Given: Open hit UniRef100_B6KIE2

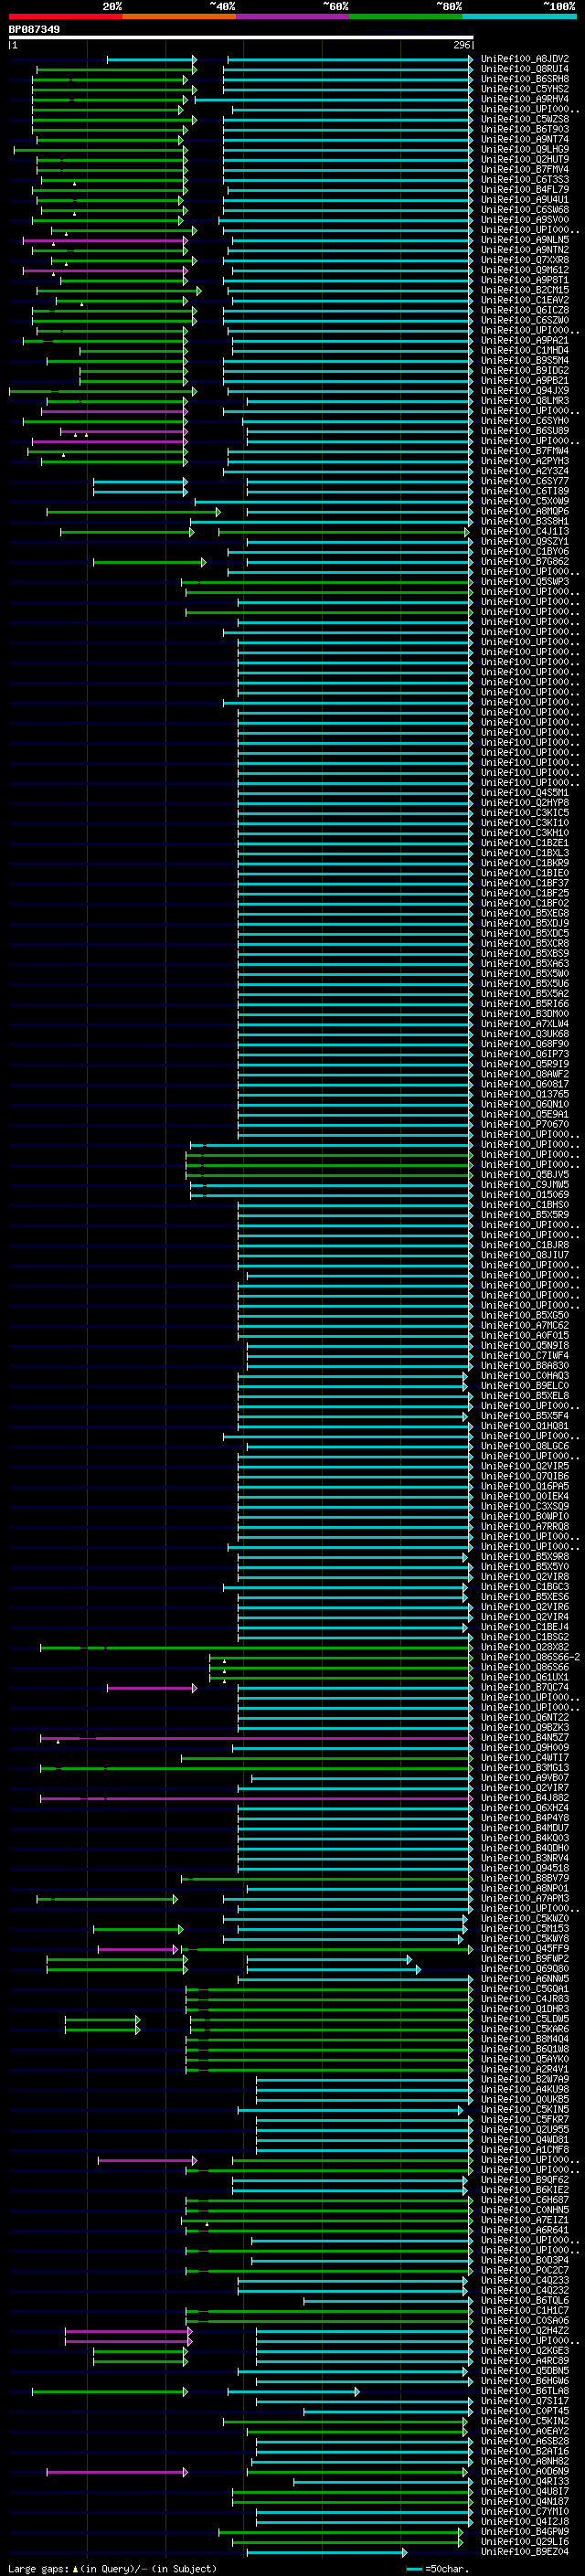Looking at the screenshot, I should (525, 2190).
